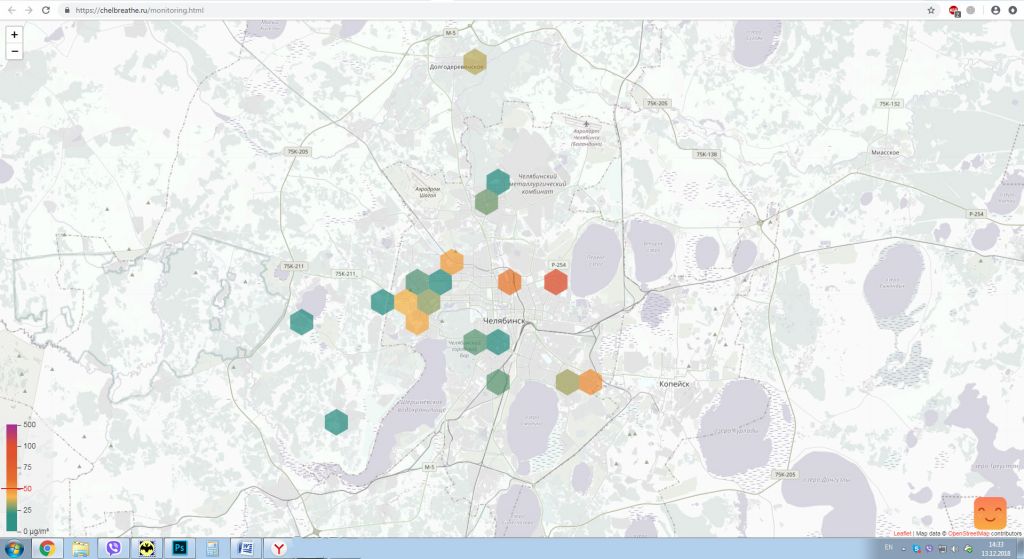The height and width of the screenshot is (559, 1024).
Task: Open the Leaflet attribution link
Action: click(902, 533)
